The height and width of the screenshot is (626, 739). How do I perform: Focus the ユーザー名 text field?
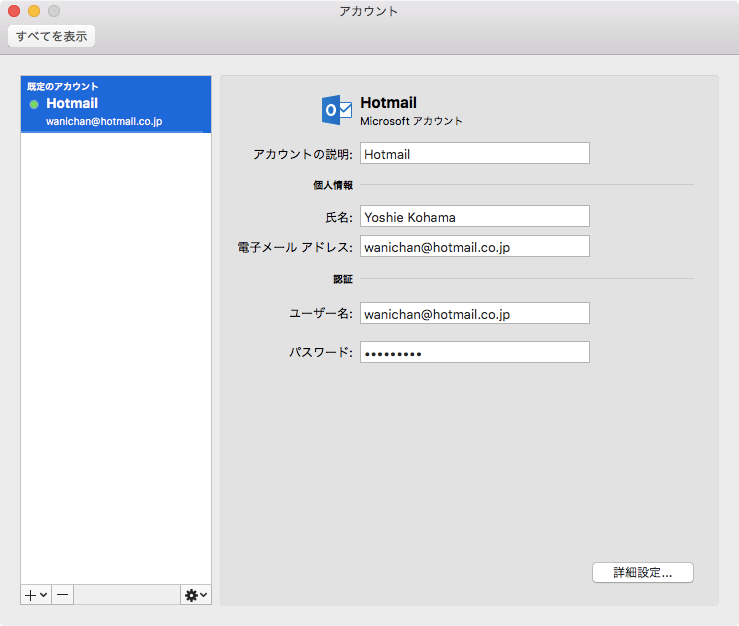[x=474, y=313]
